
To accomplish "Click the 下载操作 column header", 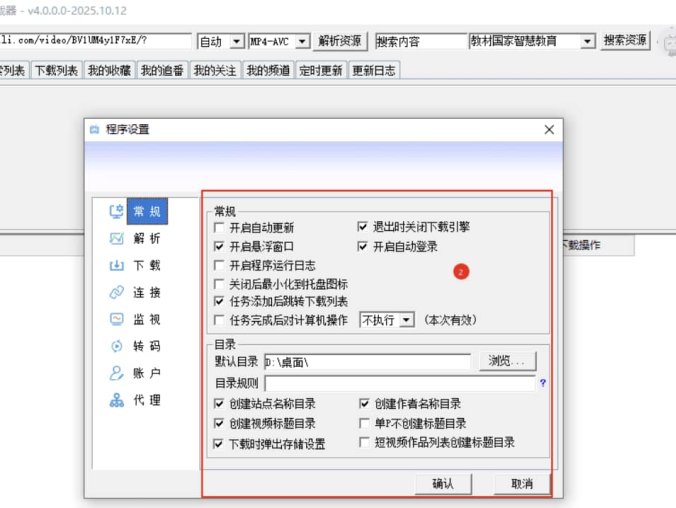I will [598, 245].
